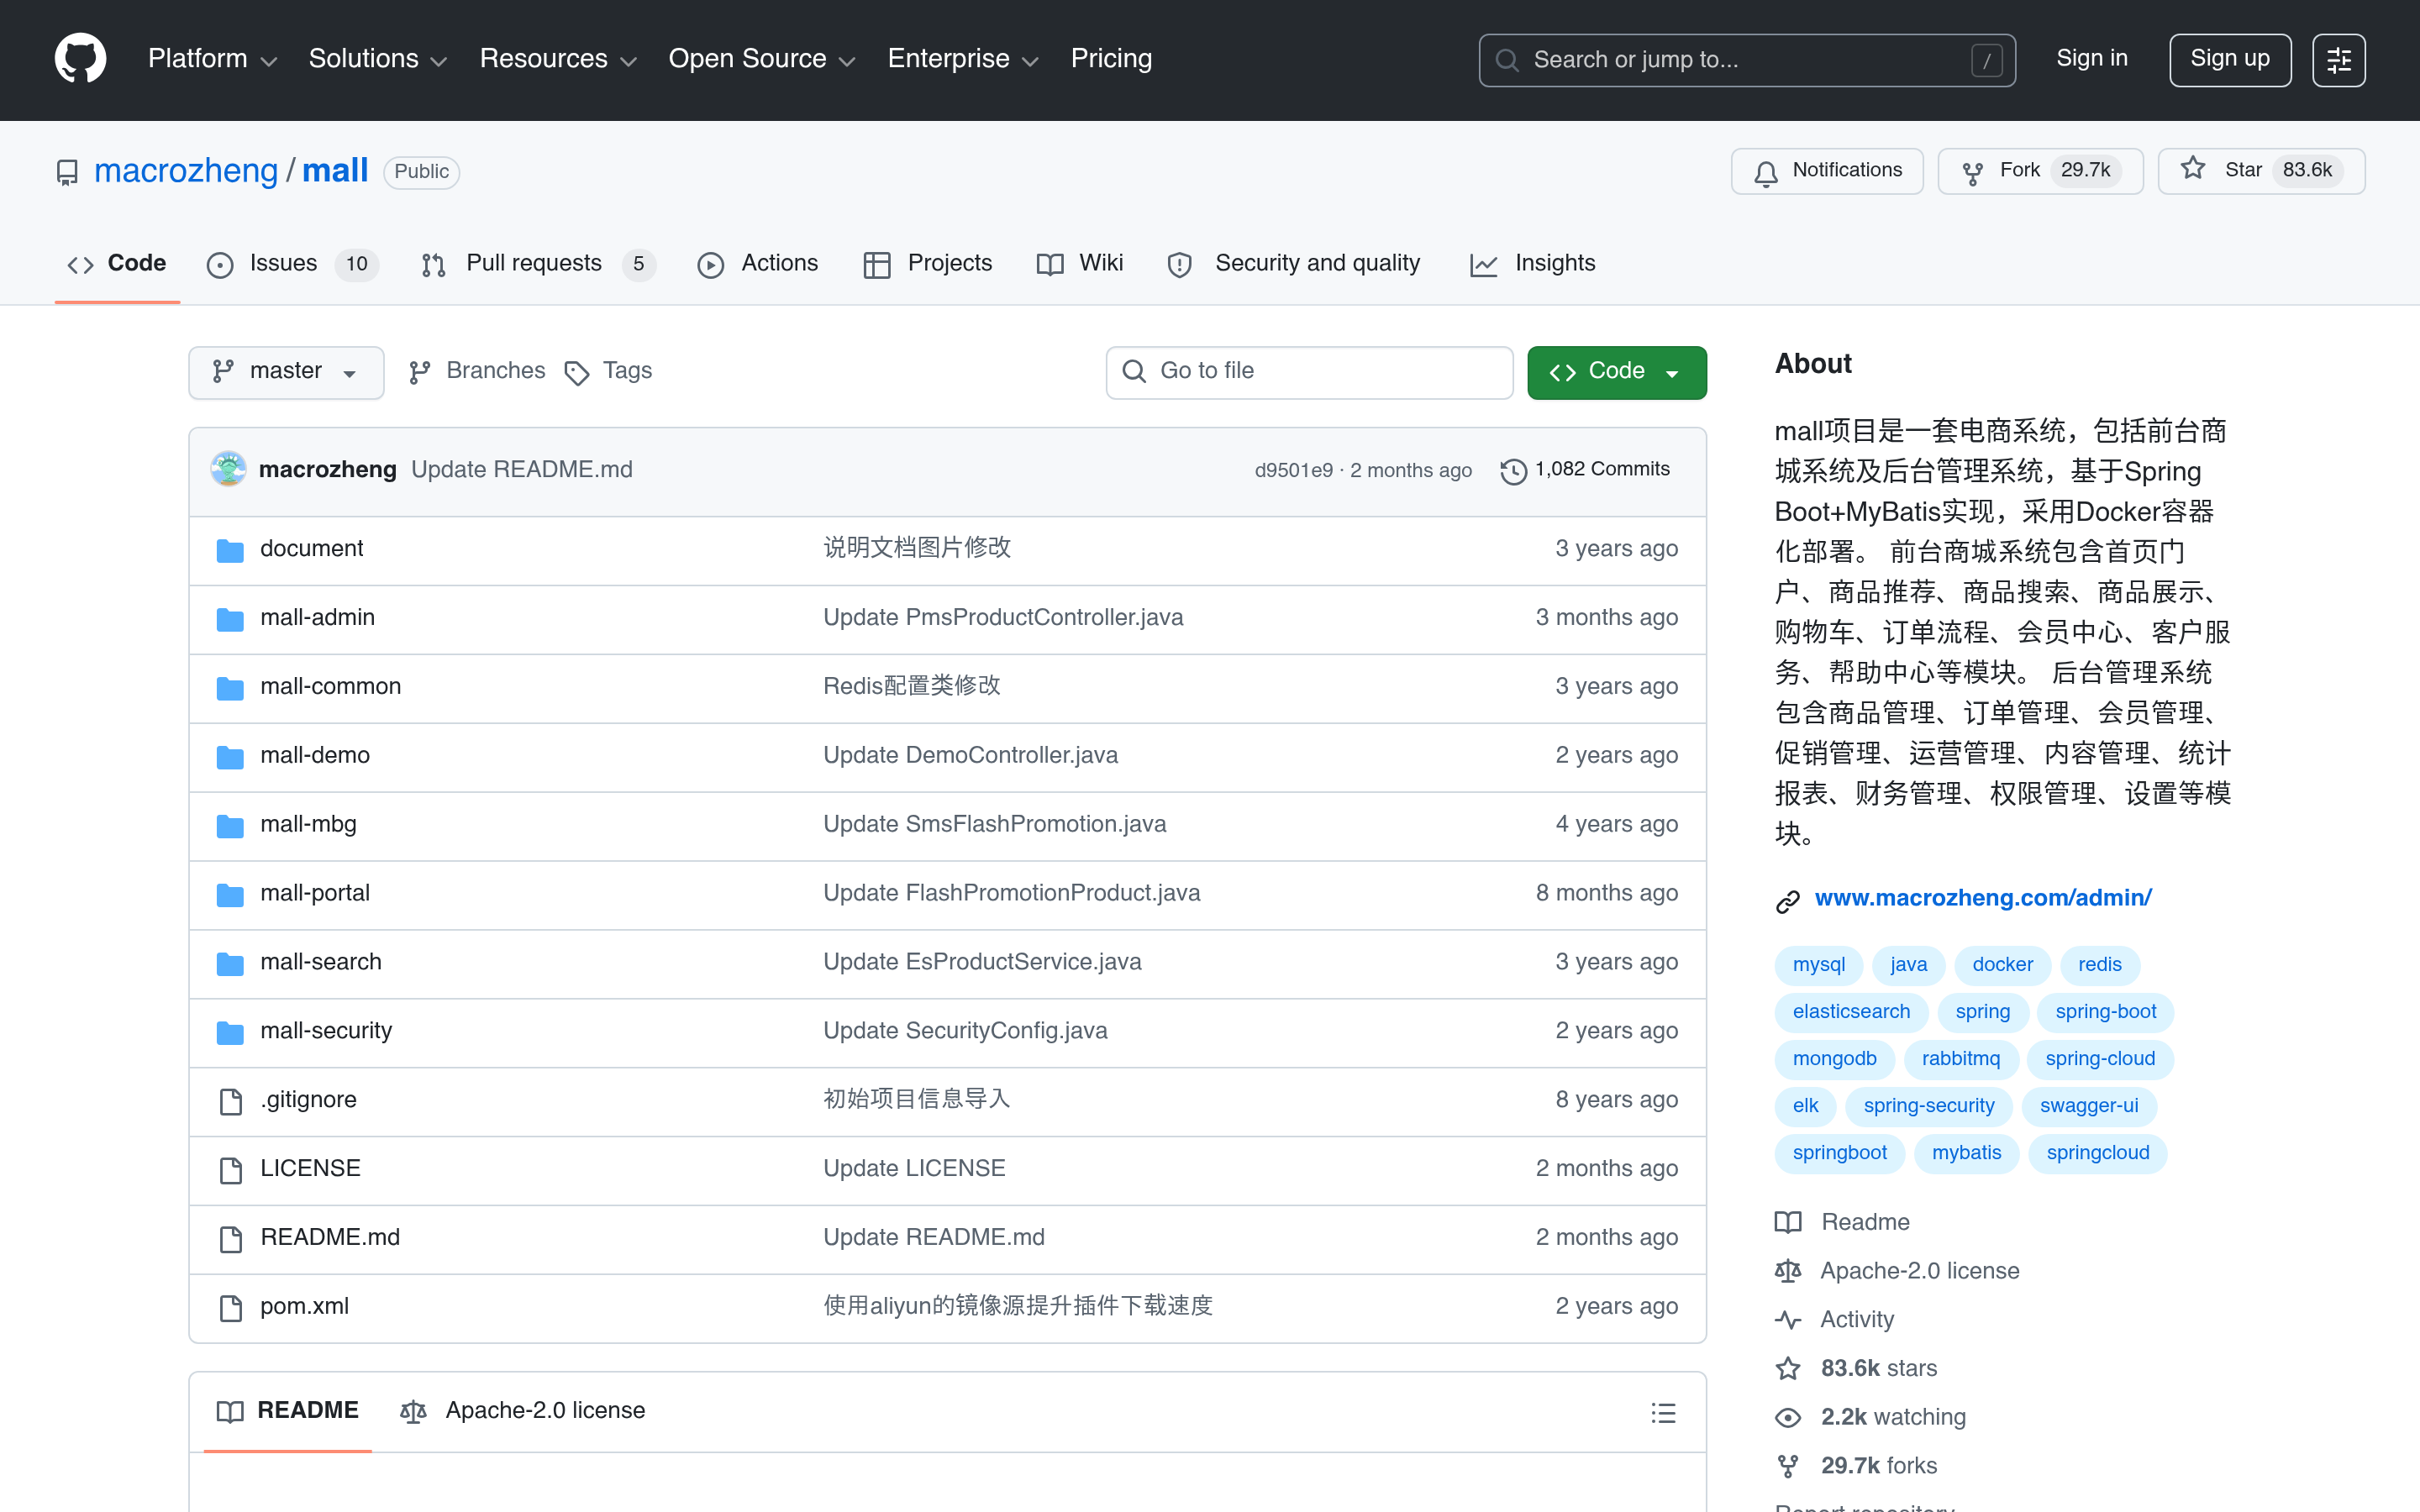Open the Pull requests tab
2420x1512 pixels.
[537, 264]
